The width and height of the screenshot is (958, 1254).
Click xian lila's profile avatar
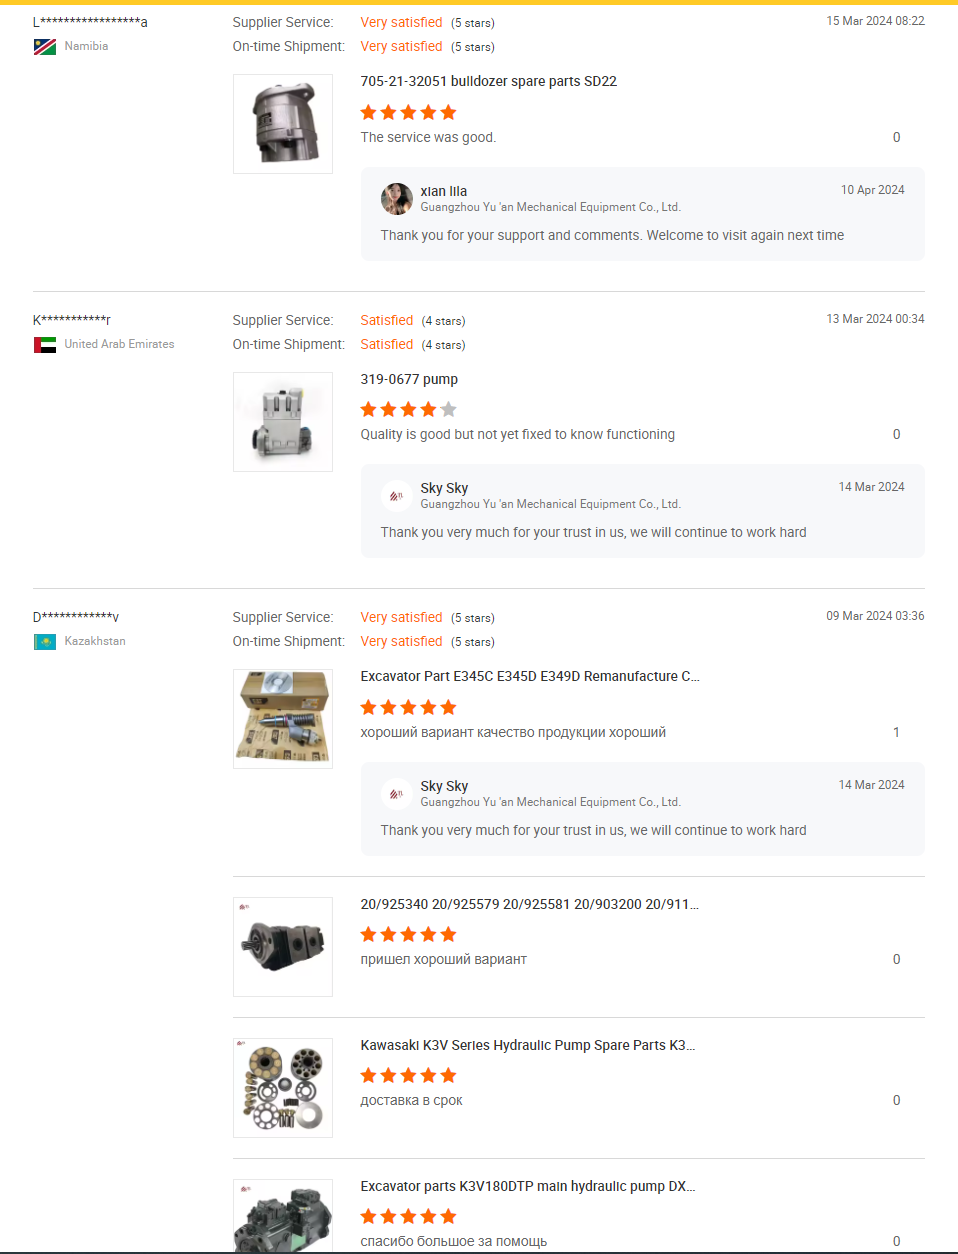397,199
